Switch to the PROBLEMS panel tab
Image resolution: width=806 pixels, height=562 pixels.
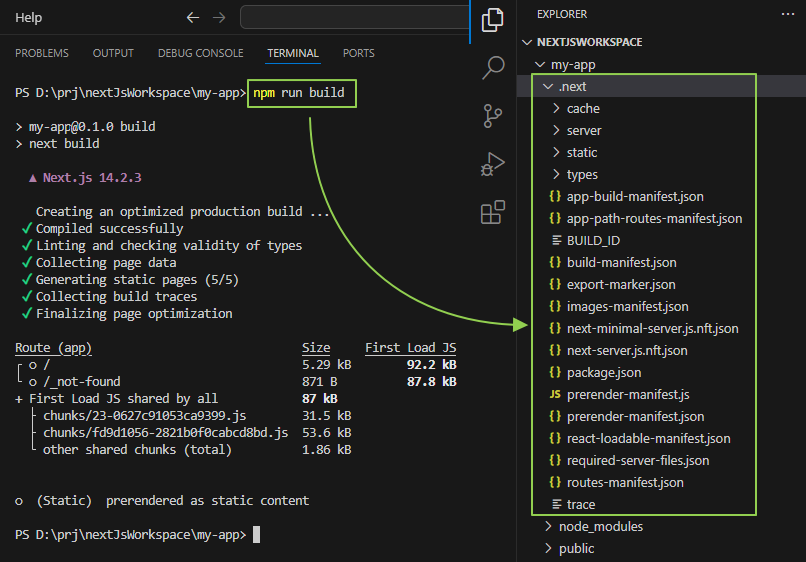pos(42,53)
